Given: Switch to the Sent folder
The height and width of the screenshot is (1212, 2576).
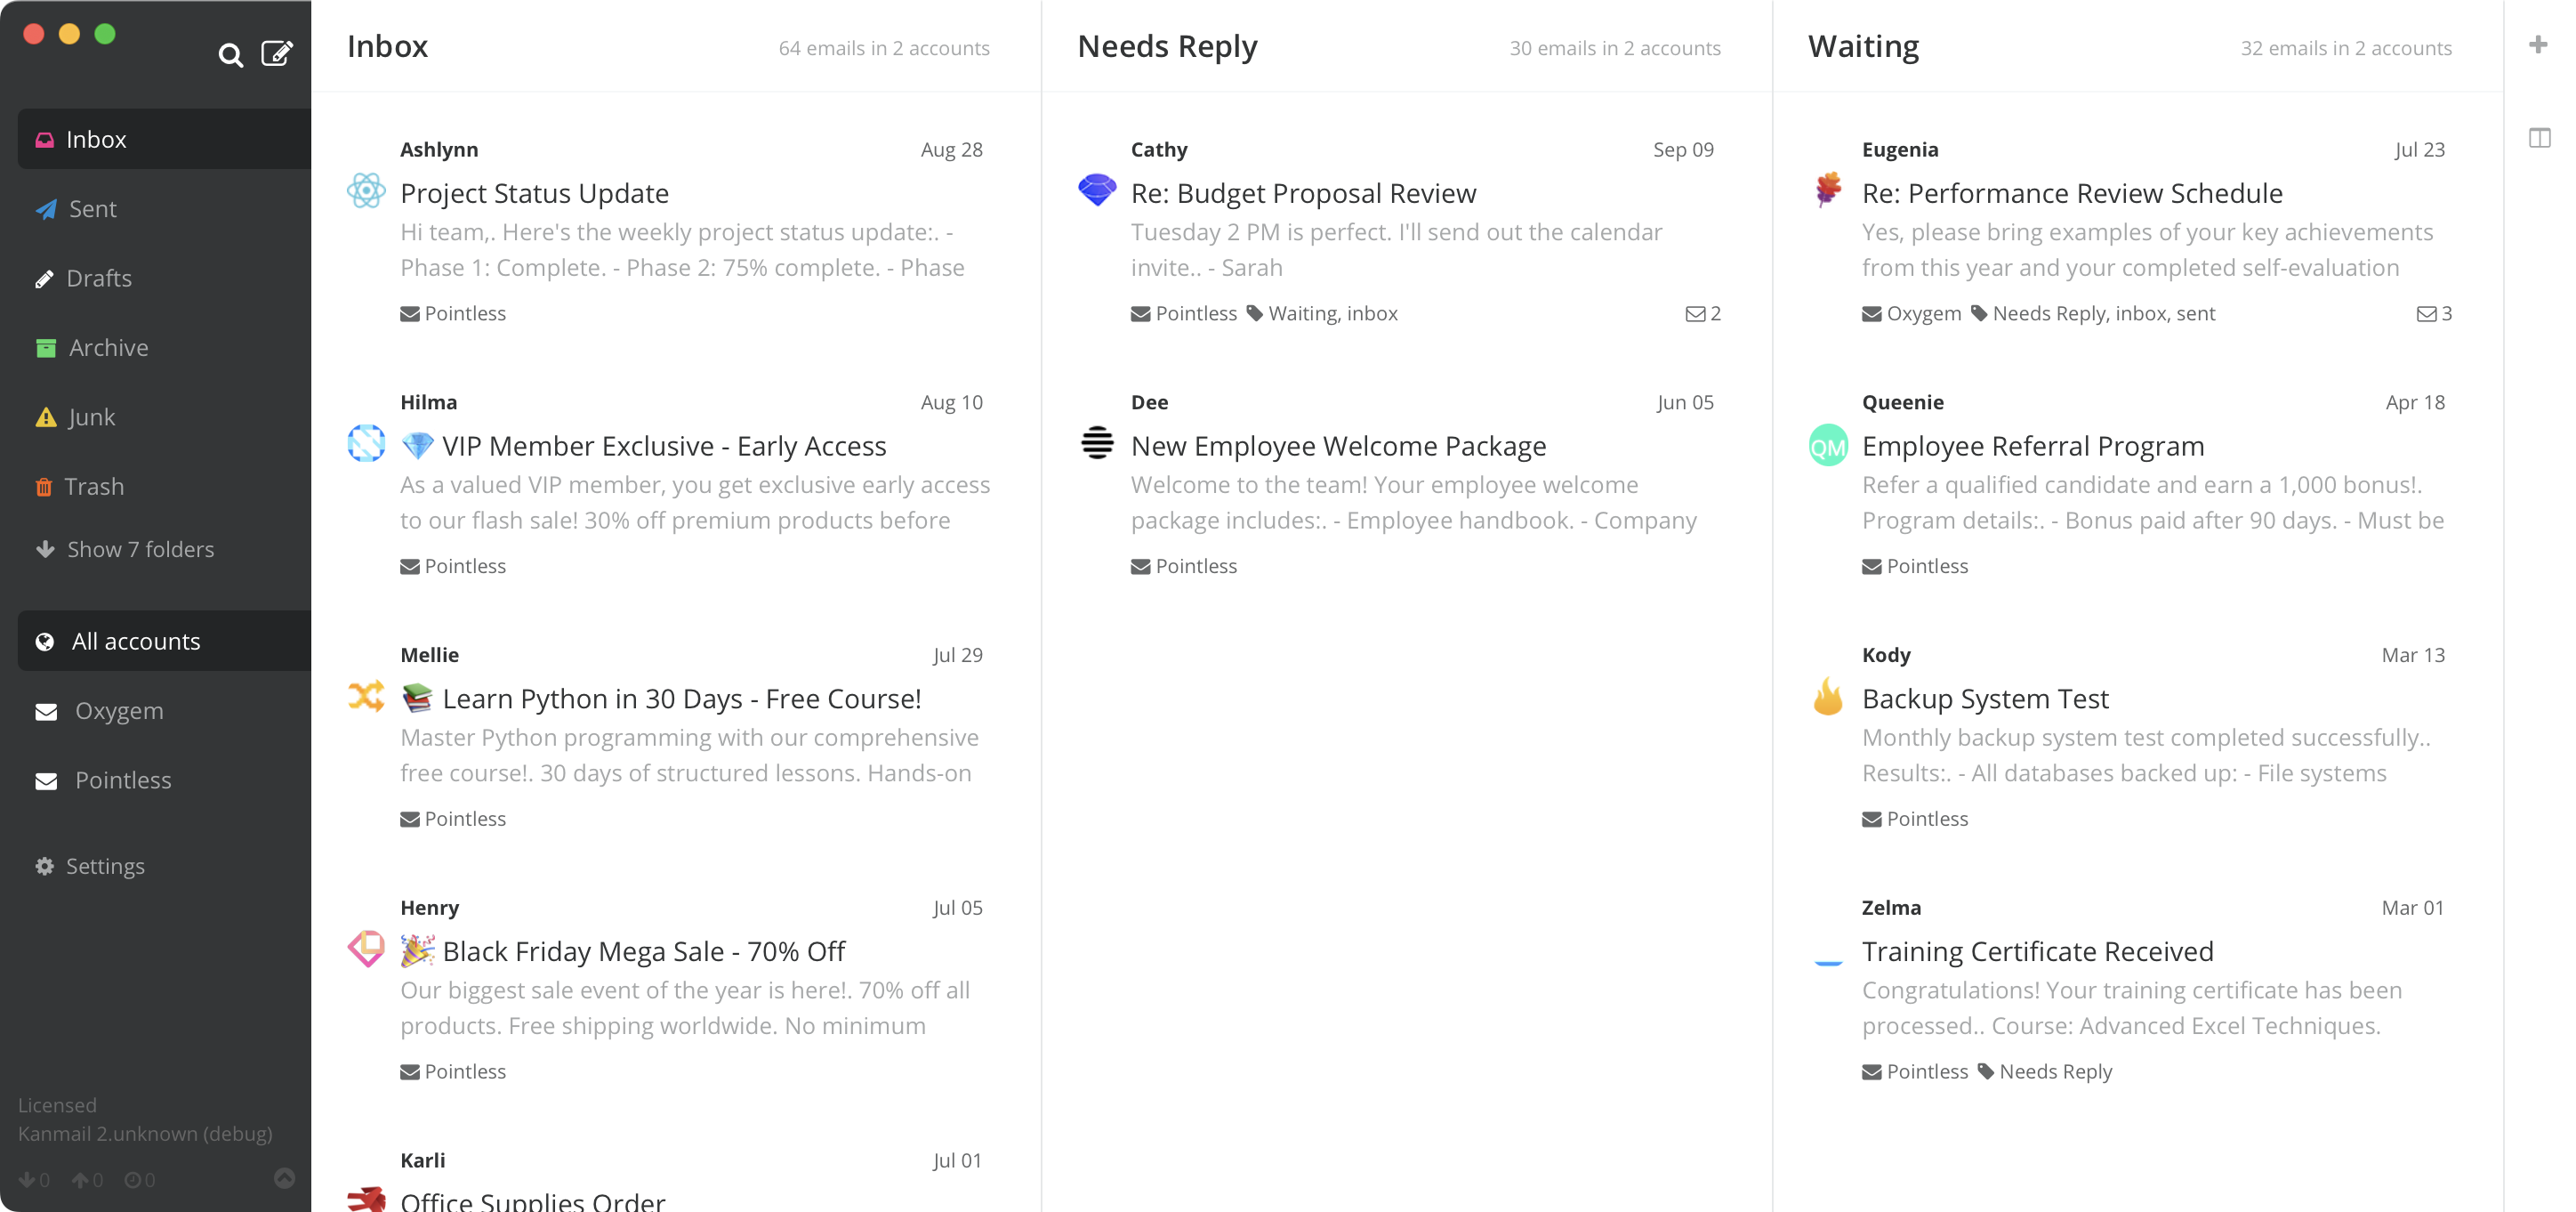Looking at the screenshot, I should coord(93,208).
